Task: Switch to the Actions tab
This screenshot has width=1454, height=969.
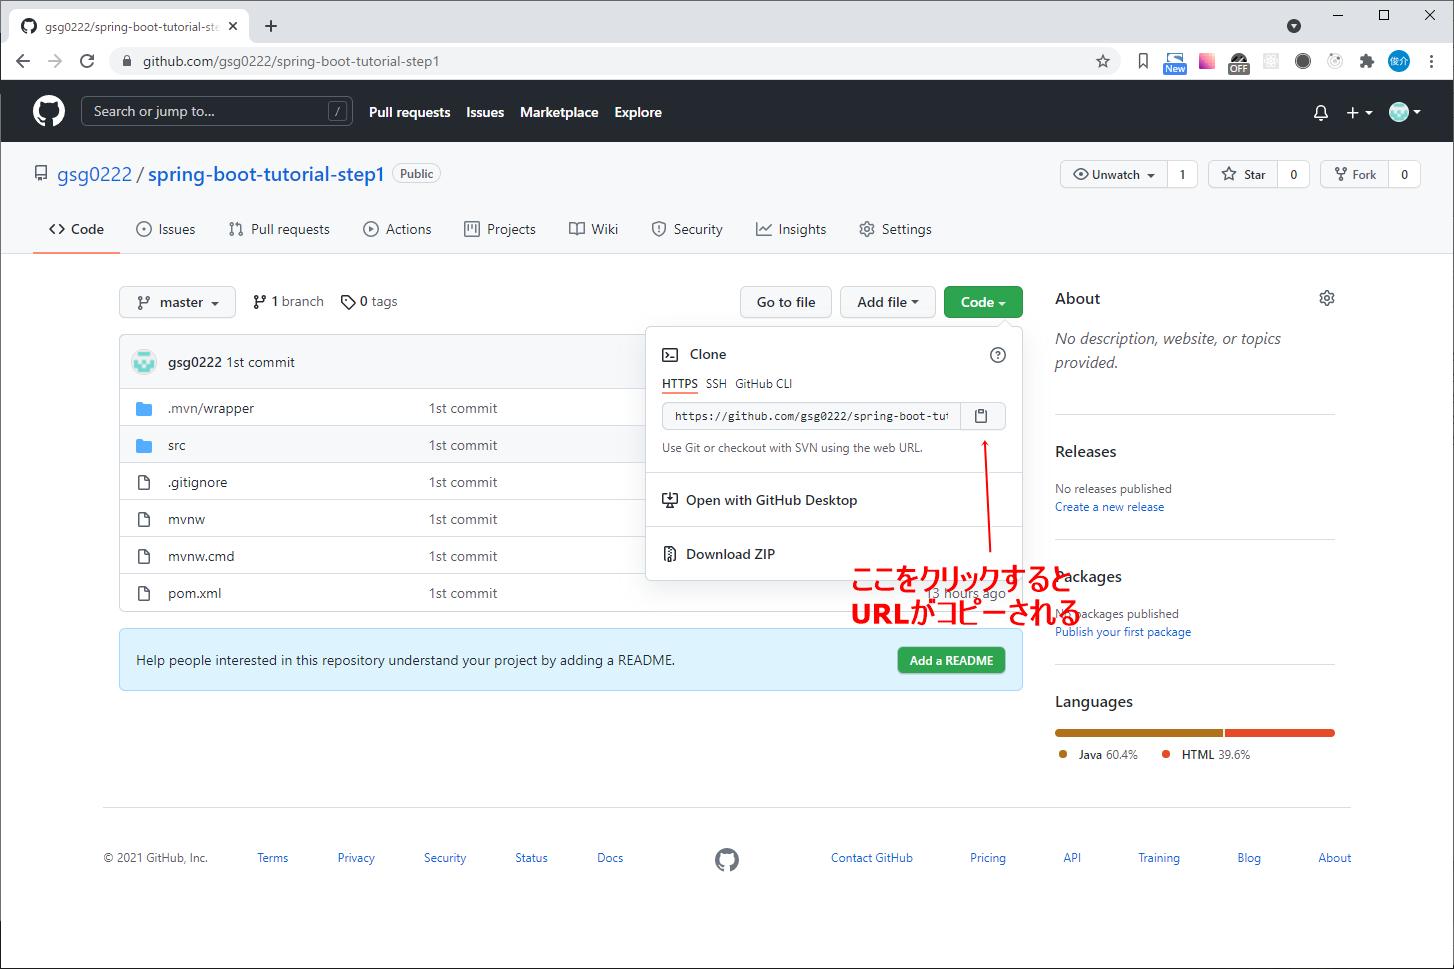Action: click(x=397, y=229)
